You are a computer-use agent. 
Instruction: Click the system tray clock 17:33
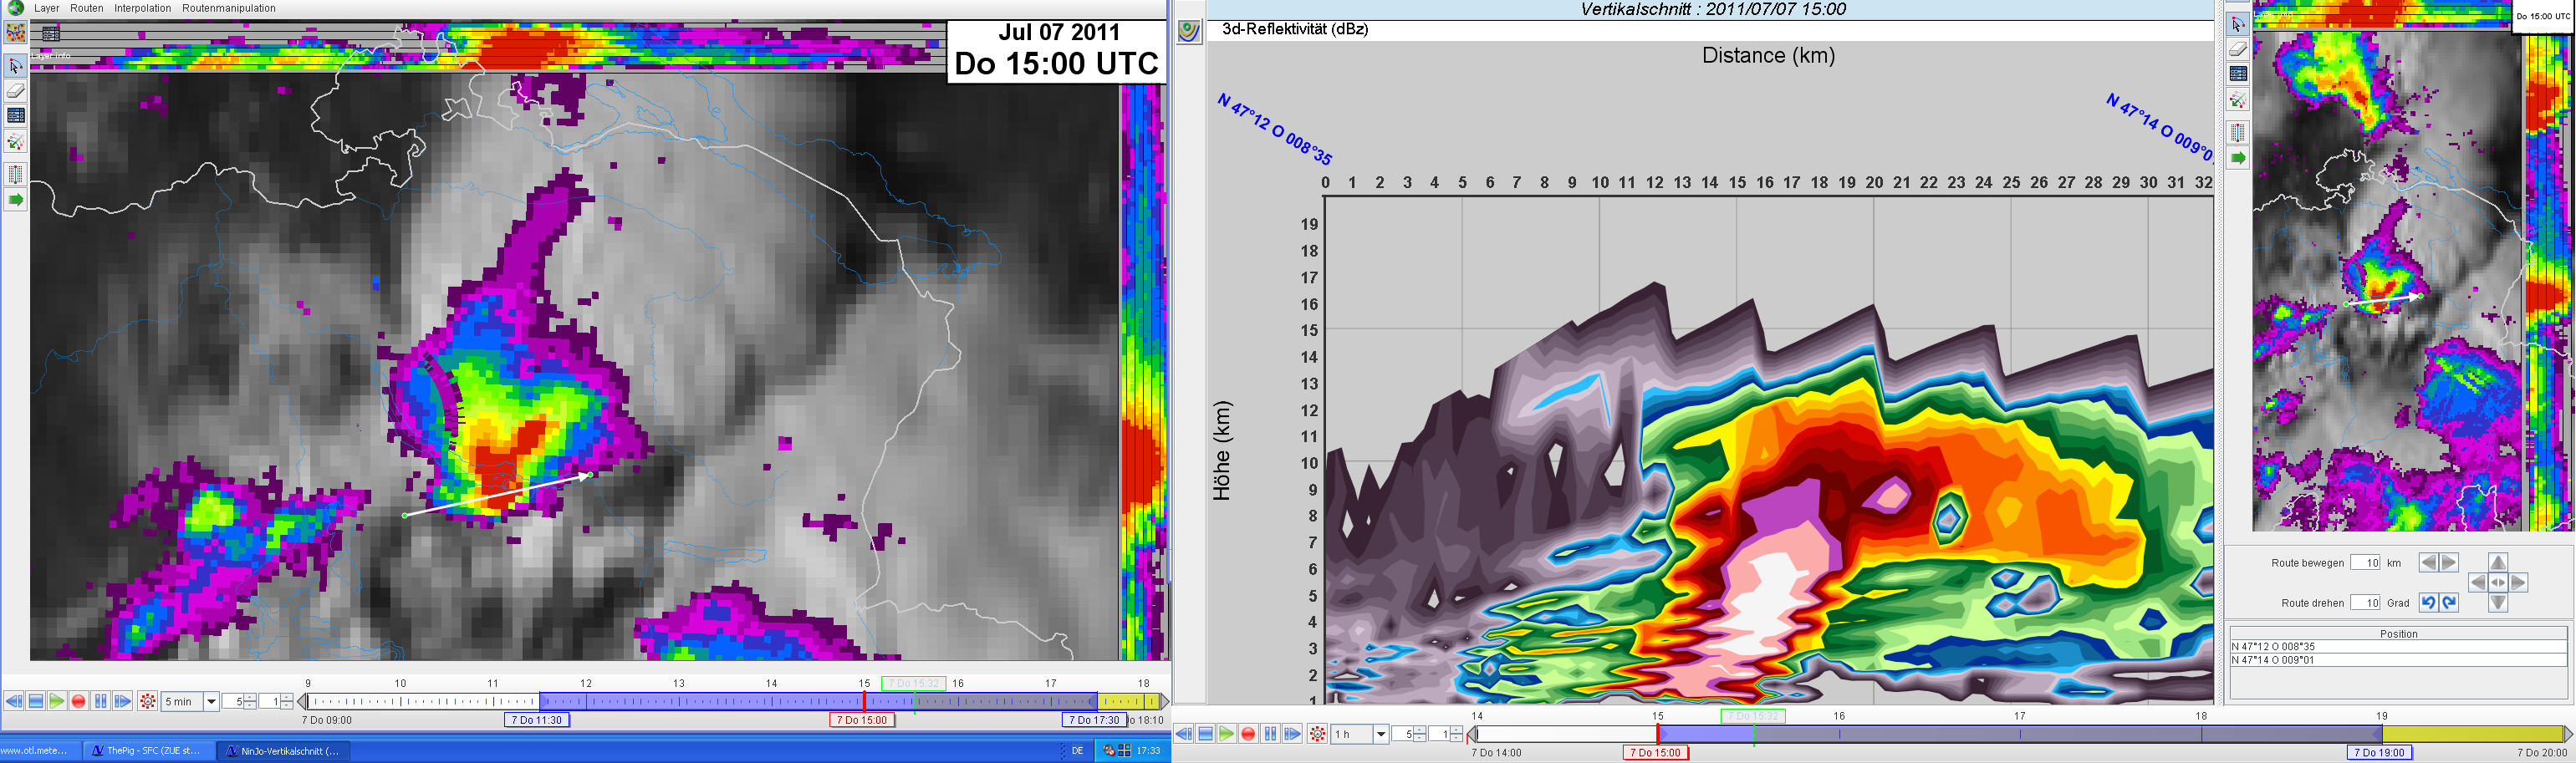[x=1148, y=751]
